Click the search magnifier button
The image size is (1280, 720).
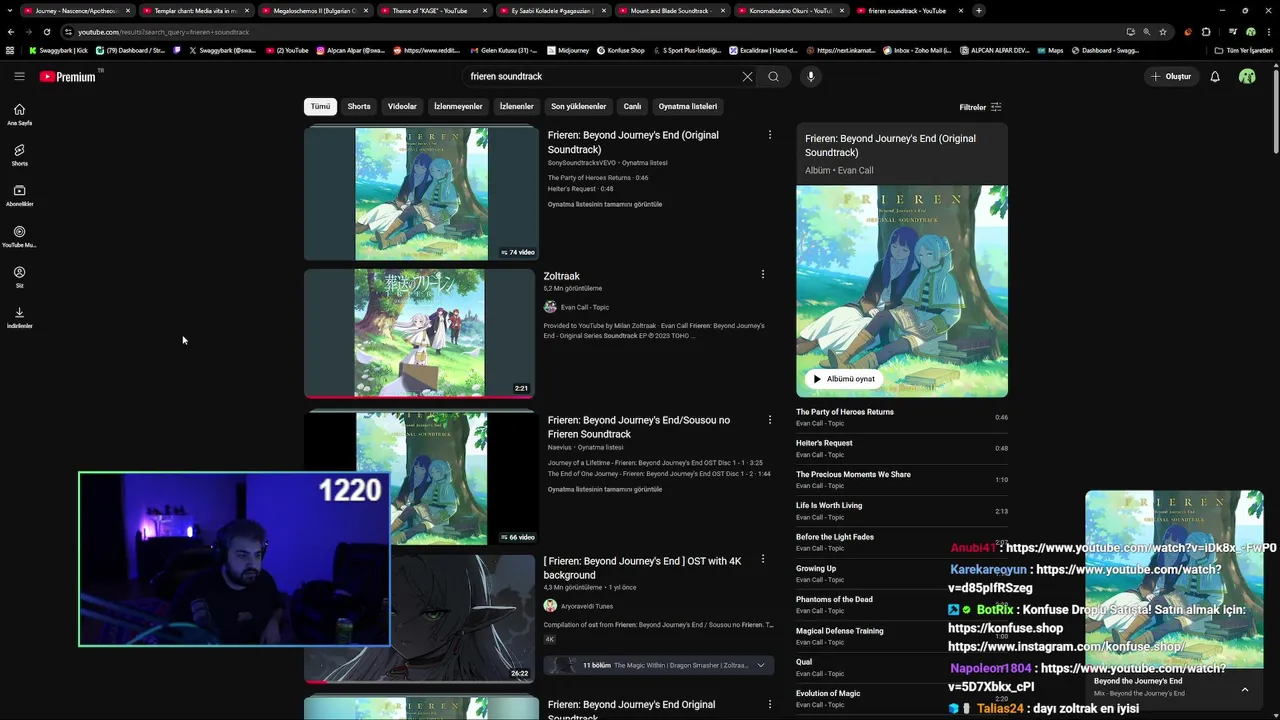tap(773, 76)
